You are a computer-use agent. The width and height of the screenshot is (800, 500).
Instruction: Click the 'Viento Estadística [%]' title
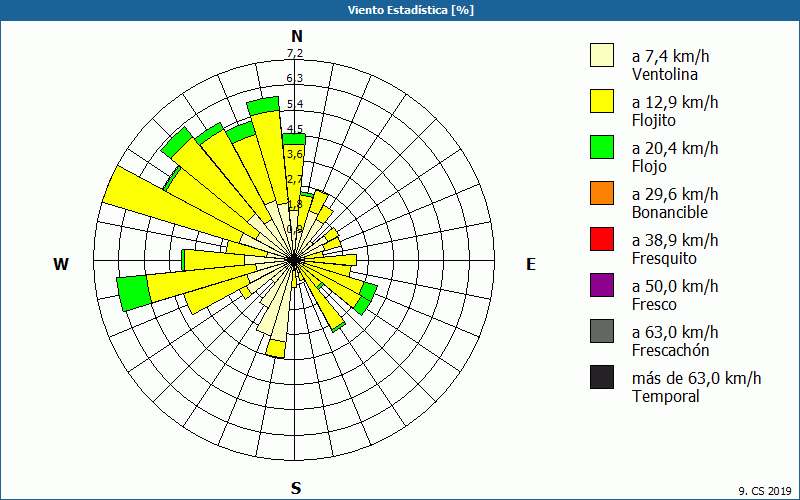411,10
